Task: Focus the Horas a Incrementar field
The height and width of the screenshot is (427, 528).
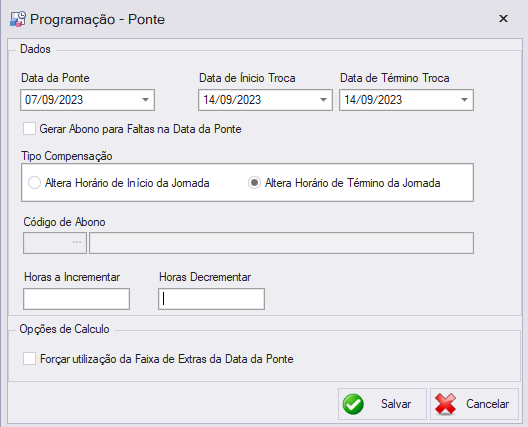Action: coord(76,299)
